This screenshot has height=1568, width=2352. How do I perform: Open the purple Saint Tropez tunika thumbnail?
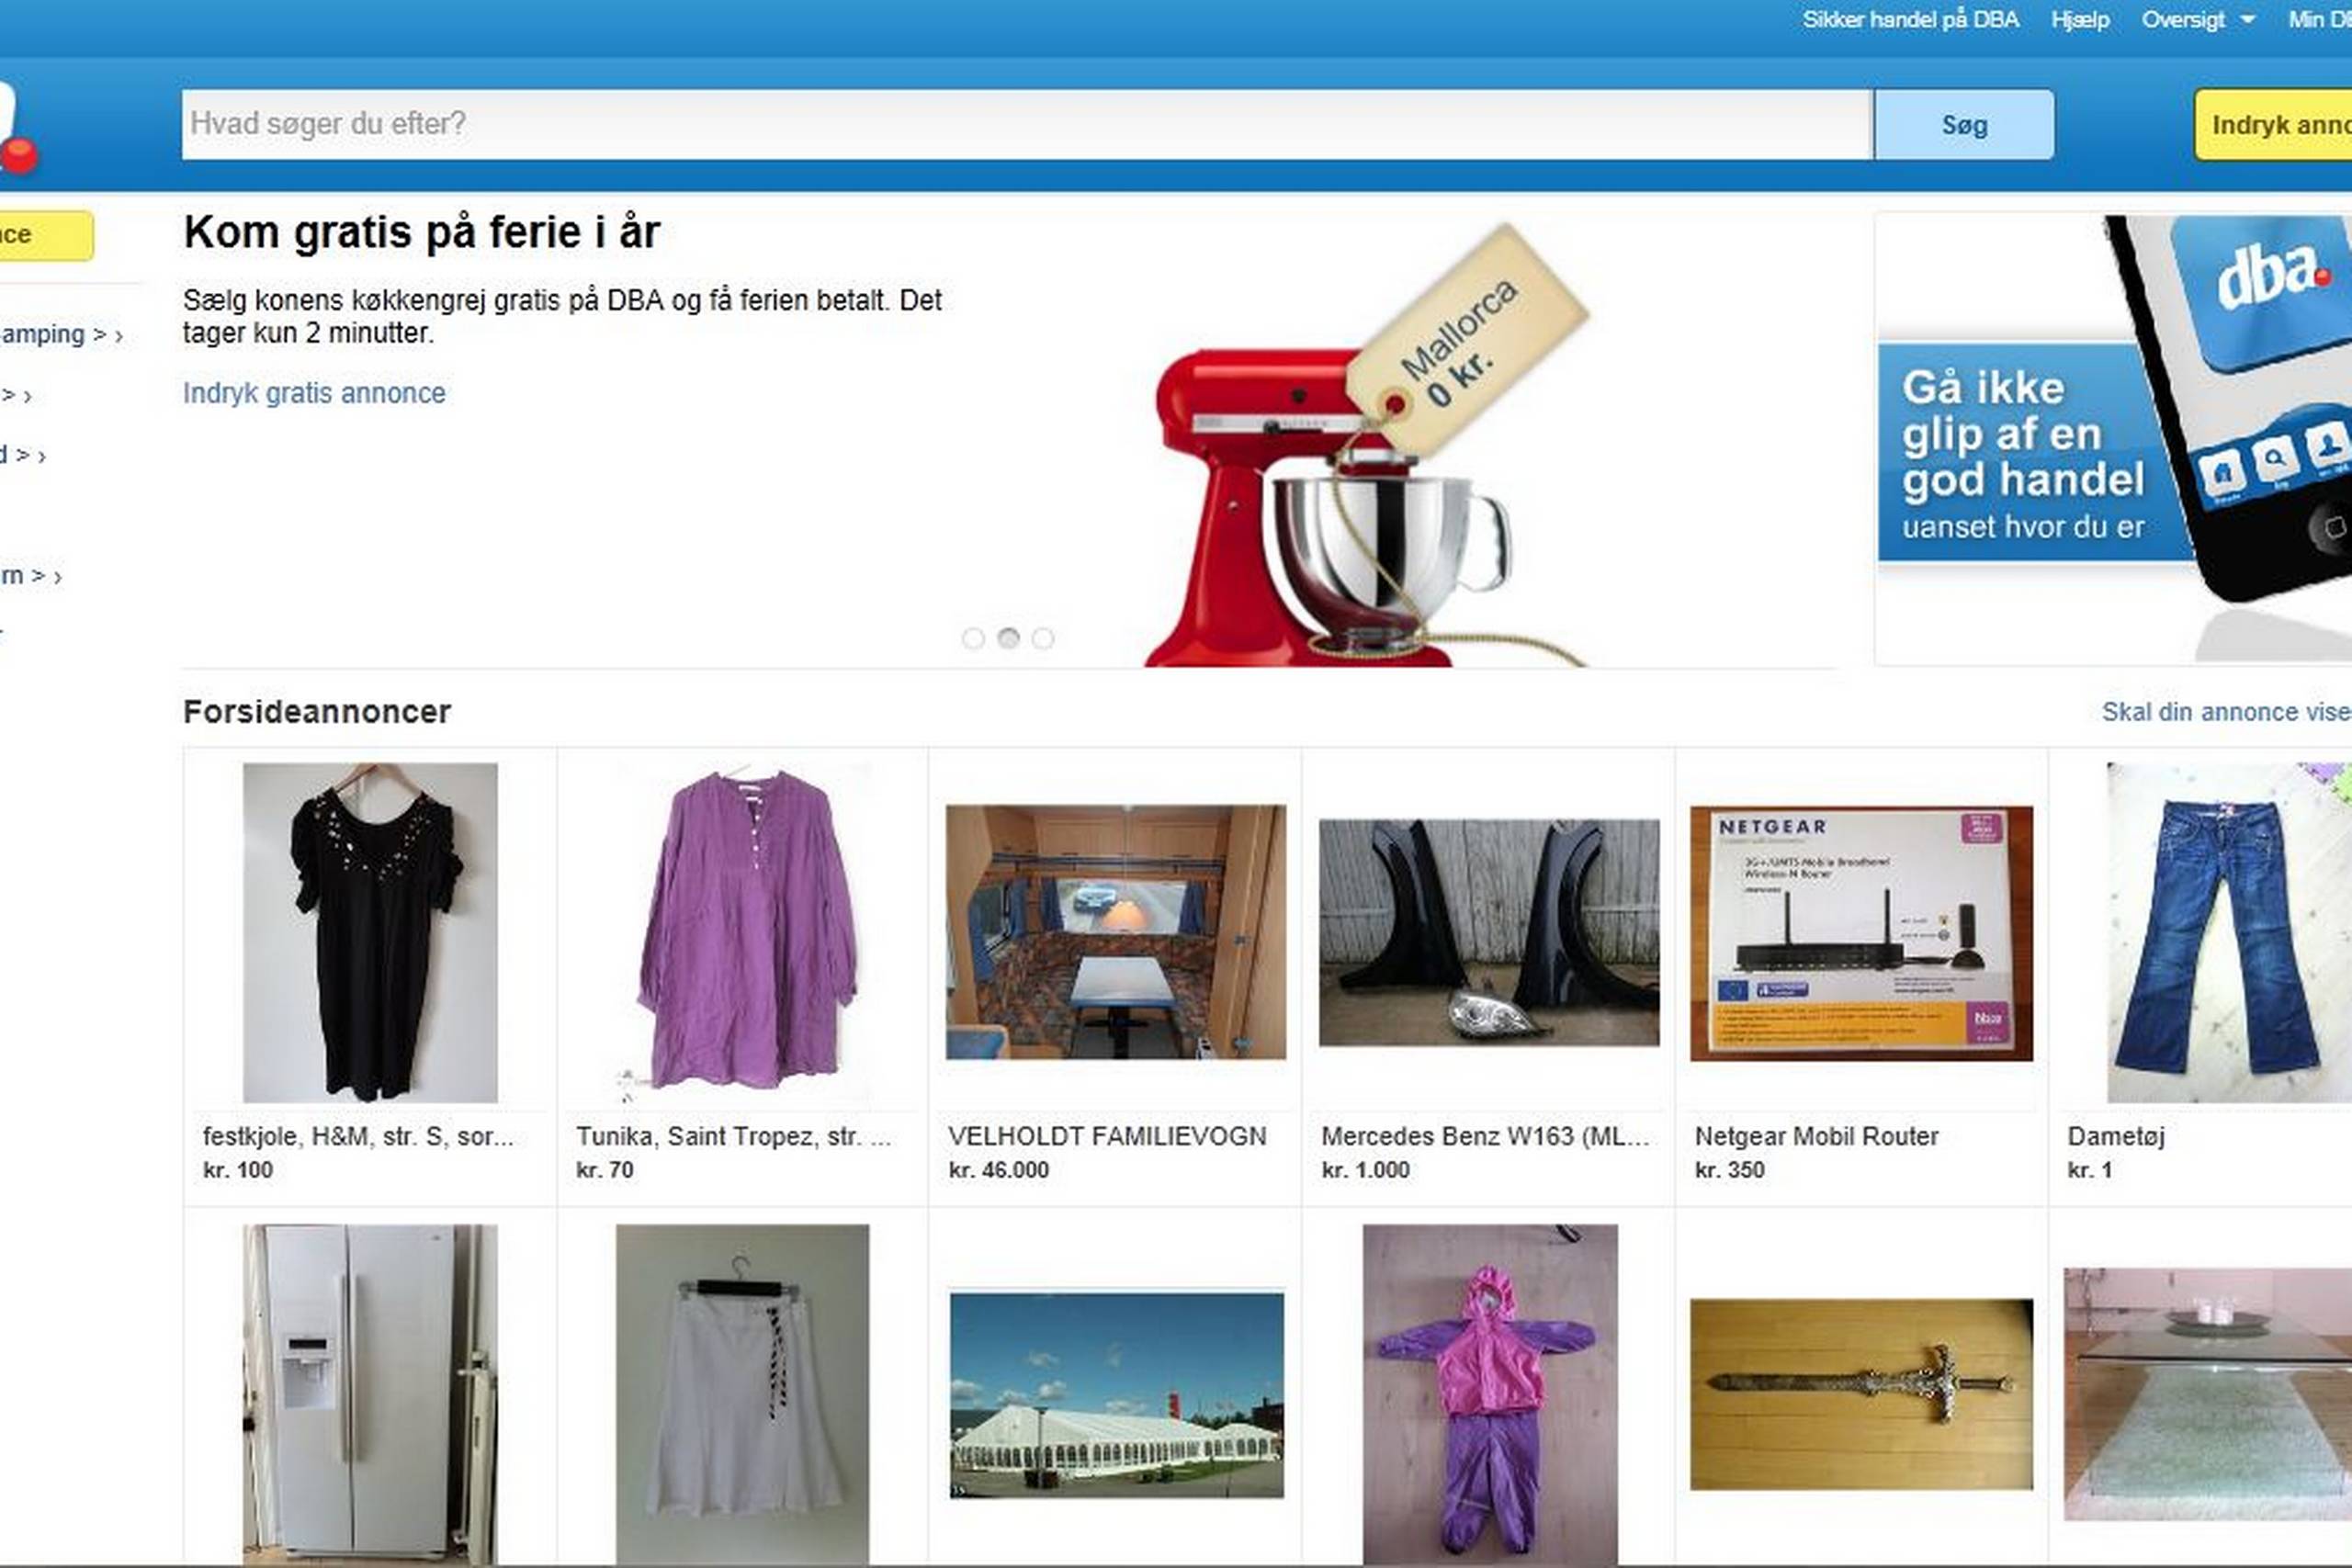point(743,932)
